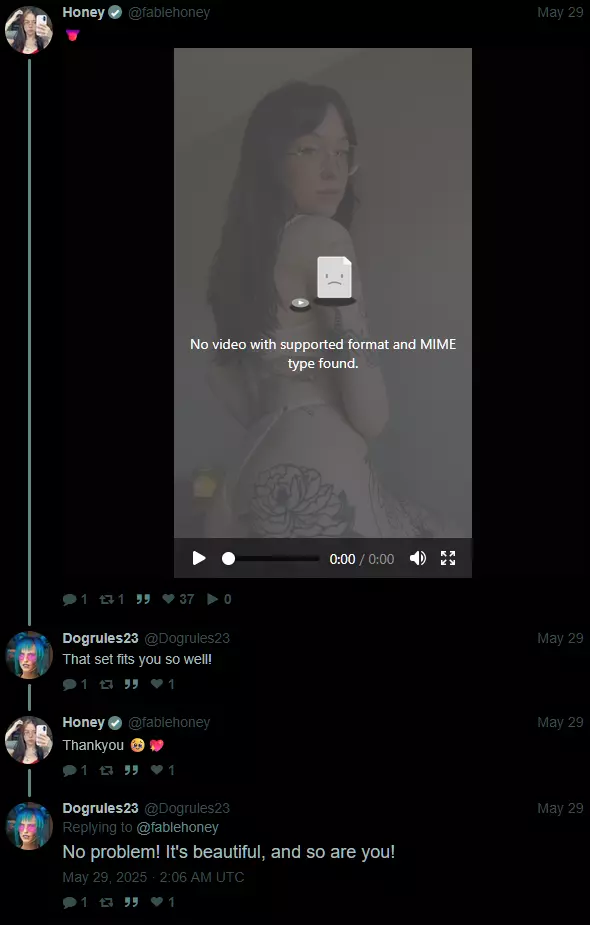Quote Honey's "Thankyou" reply

point(131,770)
